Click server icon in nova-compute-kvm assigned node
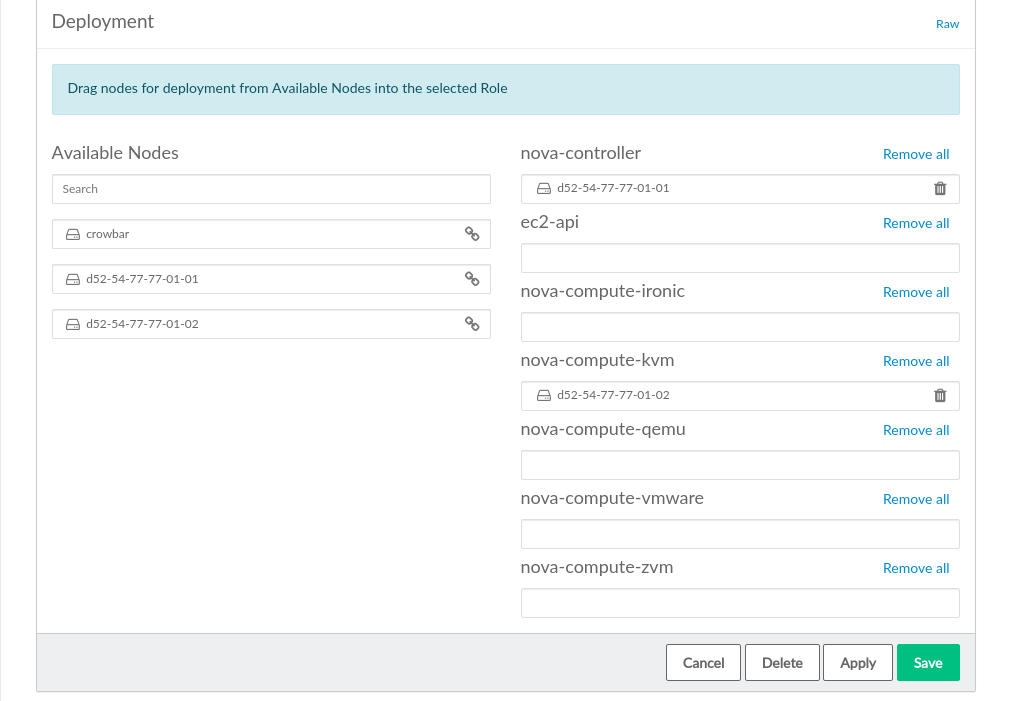This screenshot has width=1010, height=701. (544, 395)
